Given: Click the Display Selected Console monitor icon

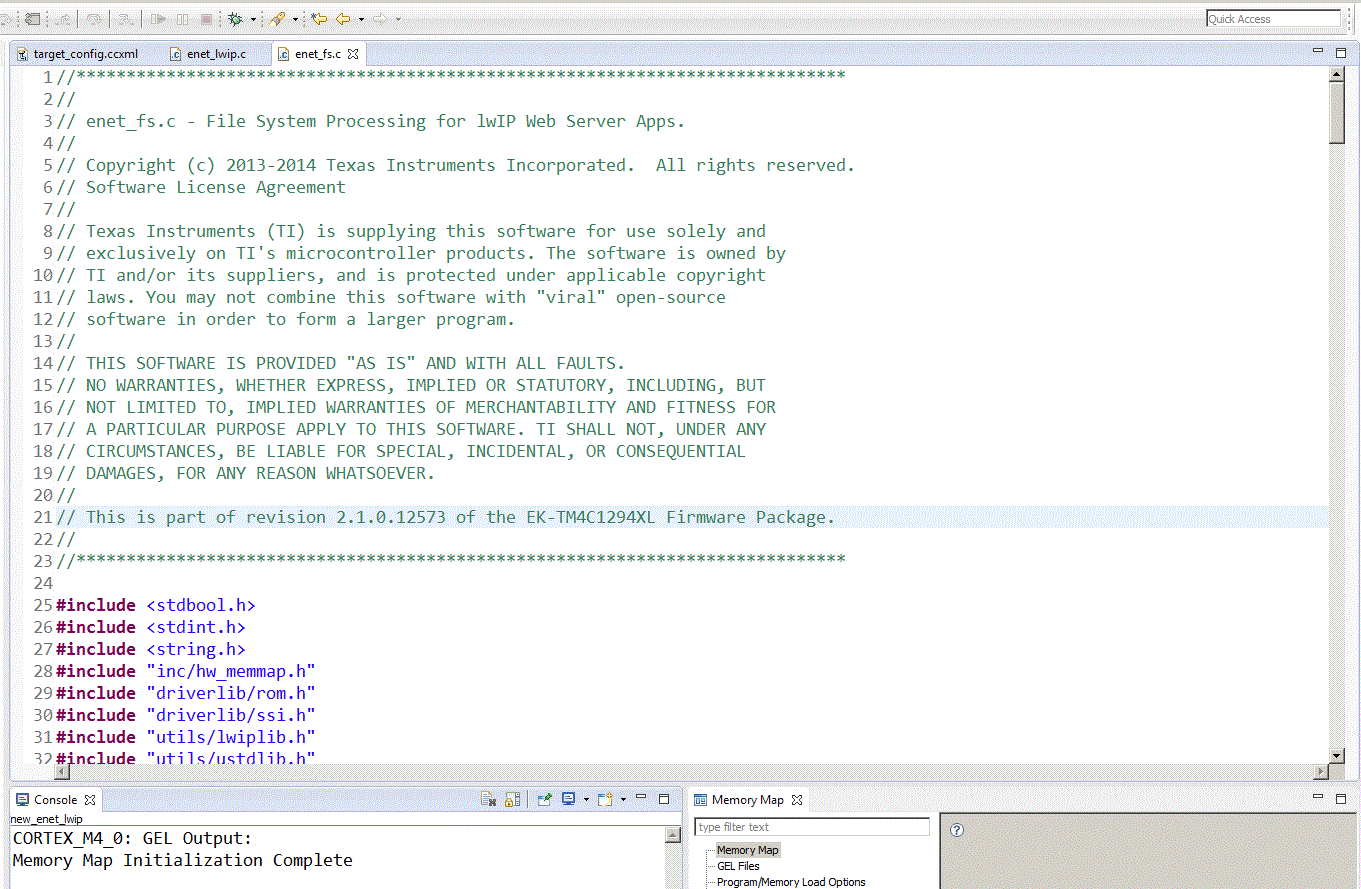Looking at the screenshot, I should [x=568, y=799].
